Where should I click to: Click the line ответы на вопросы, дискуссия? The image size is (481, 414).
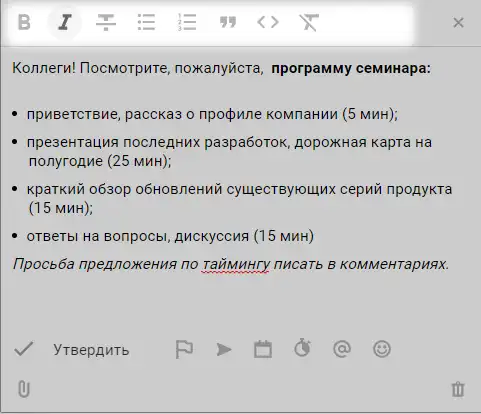coord(170,236)
